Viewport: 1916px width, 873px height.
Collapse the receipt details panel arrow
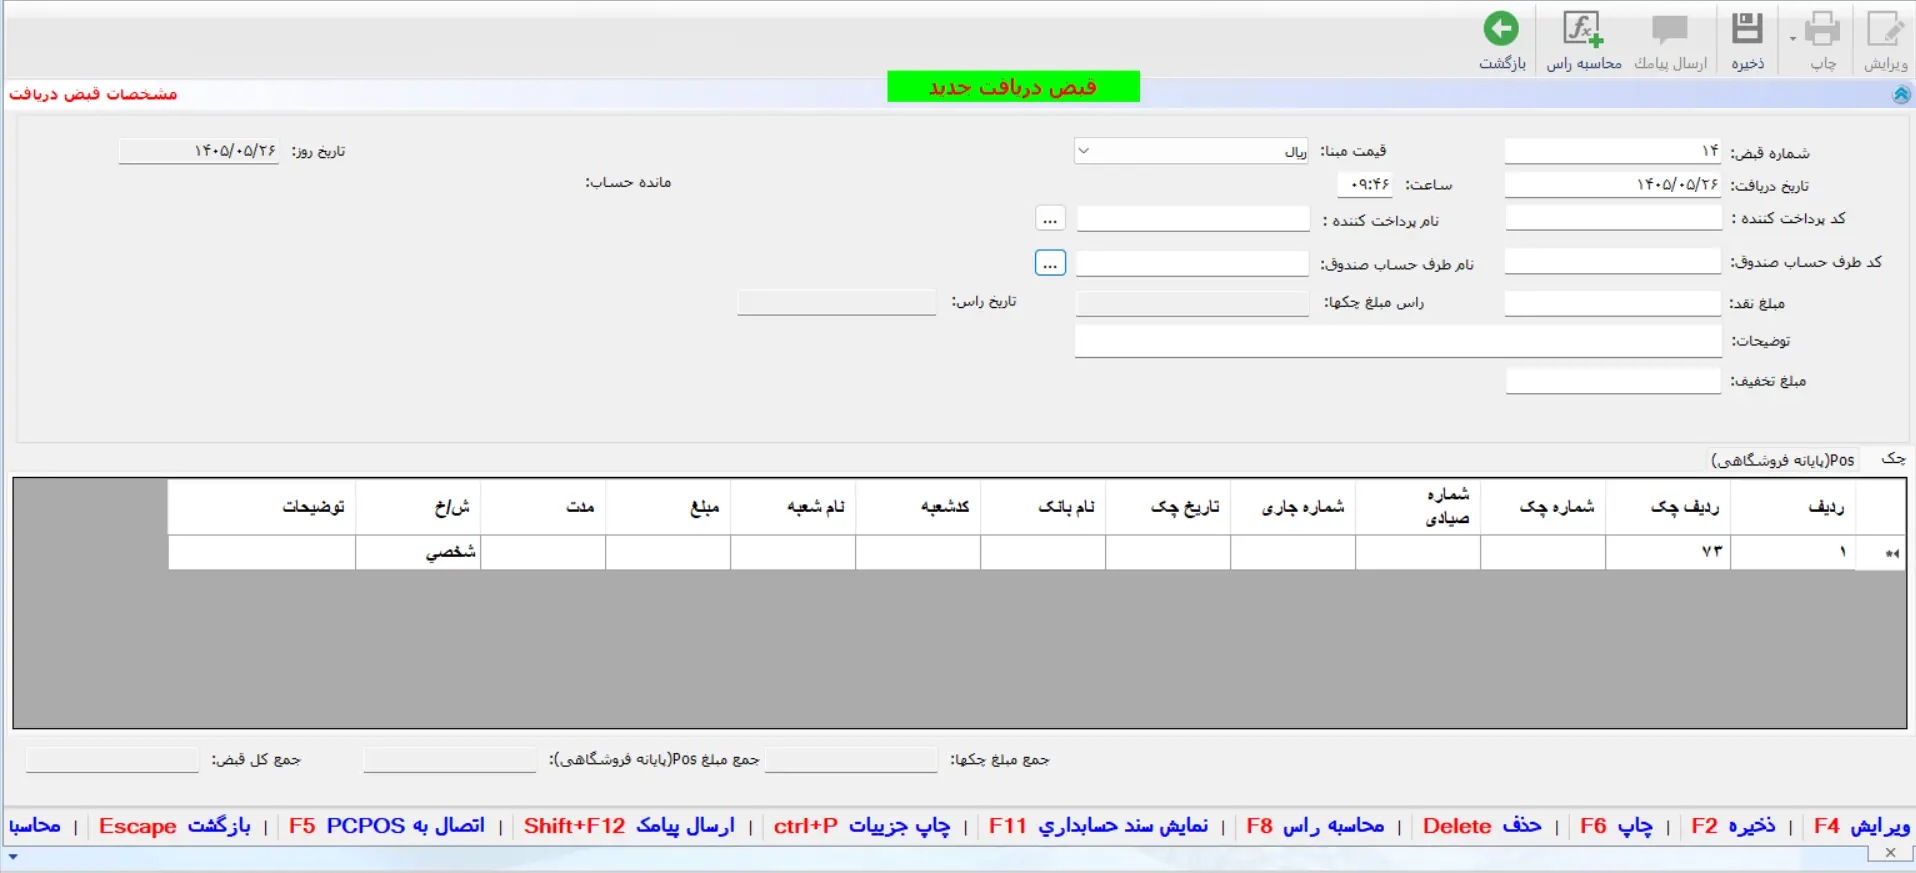click(x=1901, y=94)
